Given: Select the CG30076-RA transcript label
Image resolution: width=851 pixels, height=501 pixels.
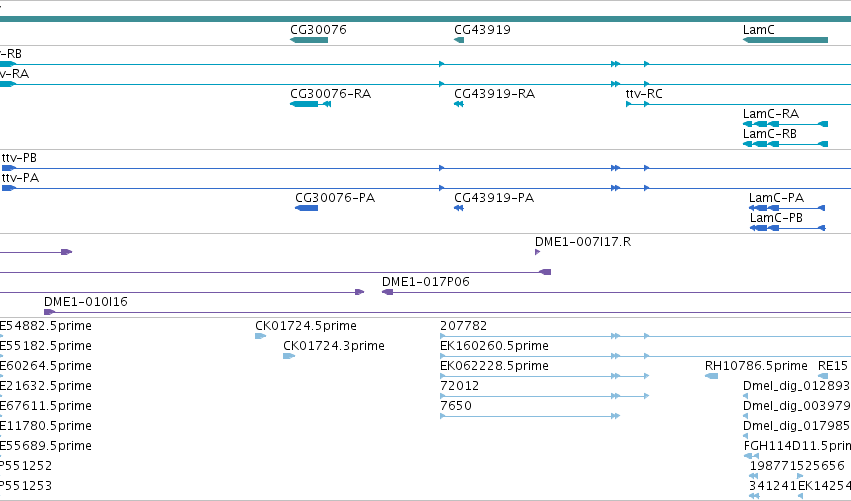Looking at the screenshot, I should pyautogui.click(x=331, y=94).
